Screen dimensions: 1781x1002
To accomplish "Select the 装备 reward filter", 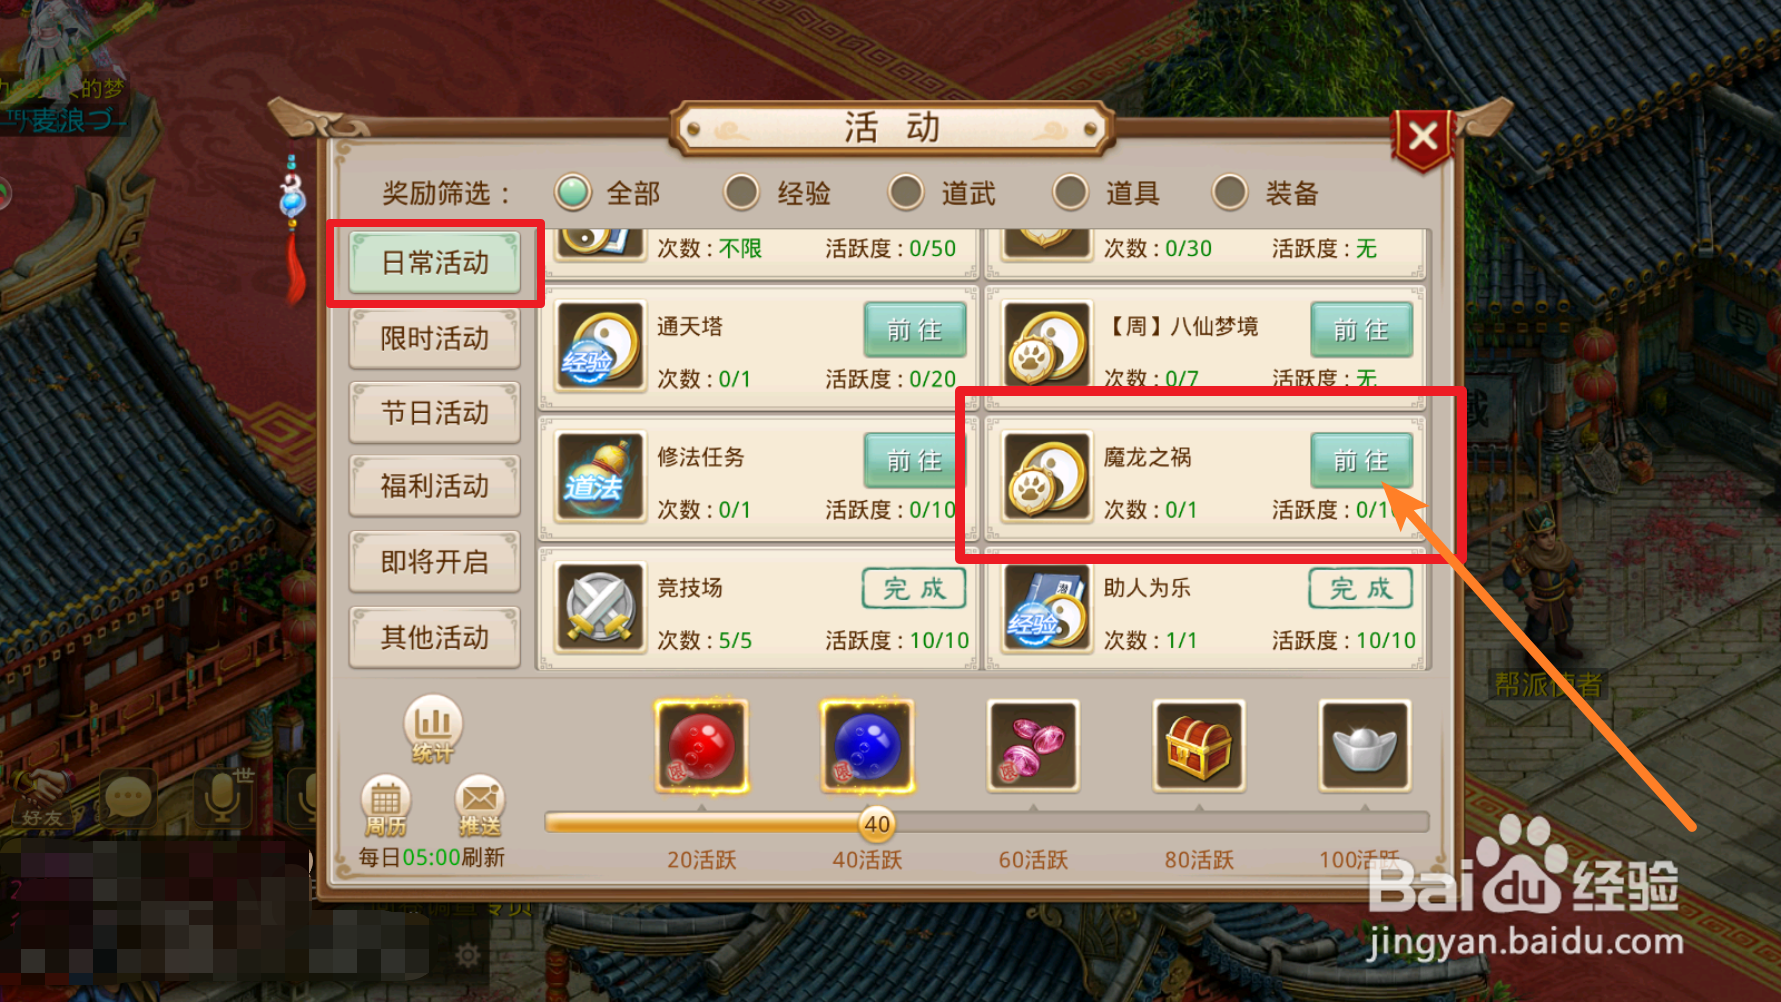I will click(1265, 192).
